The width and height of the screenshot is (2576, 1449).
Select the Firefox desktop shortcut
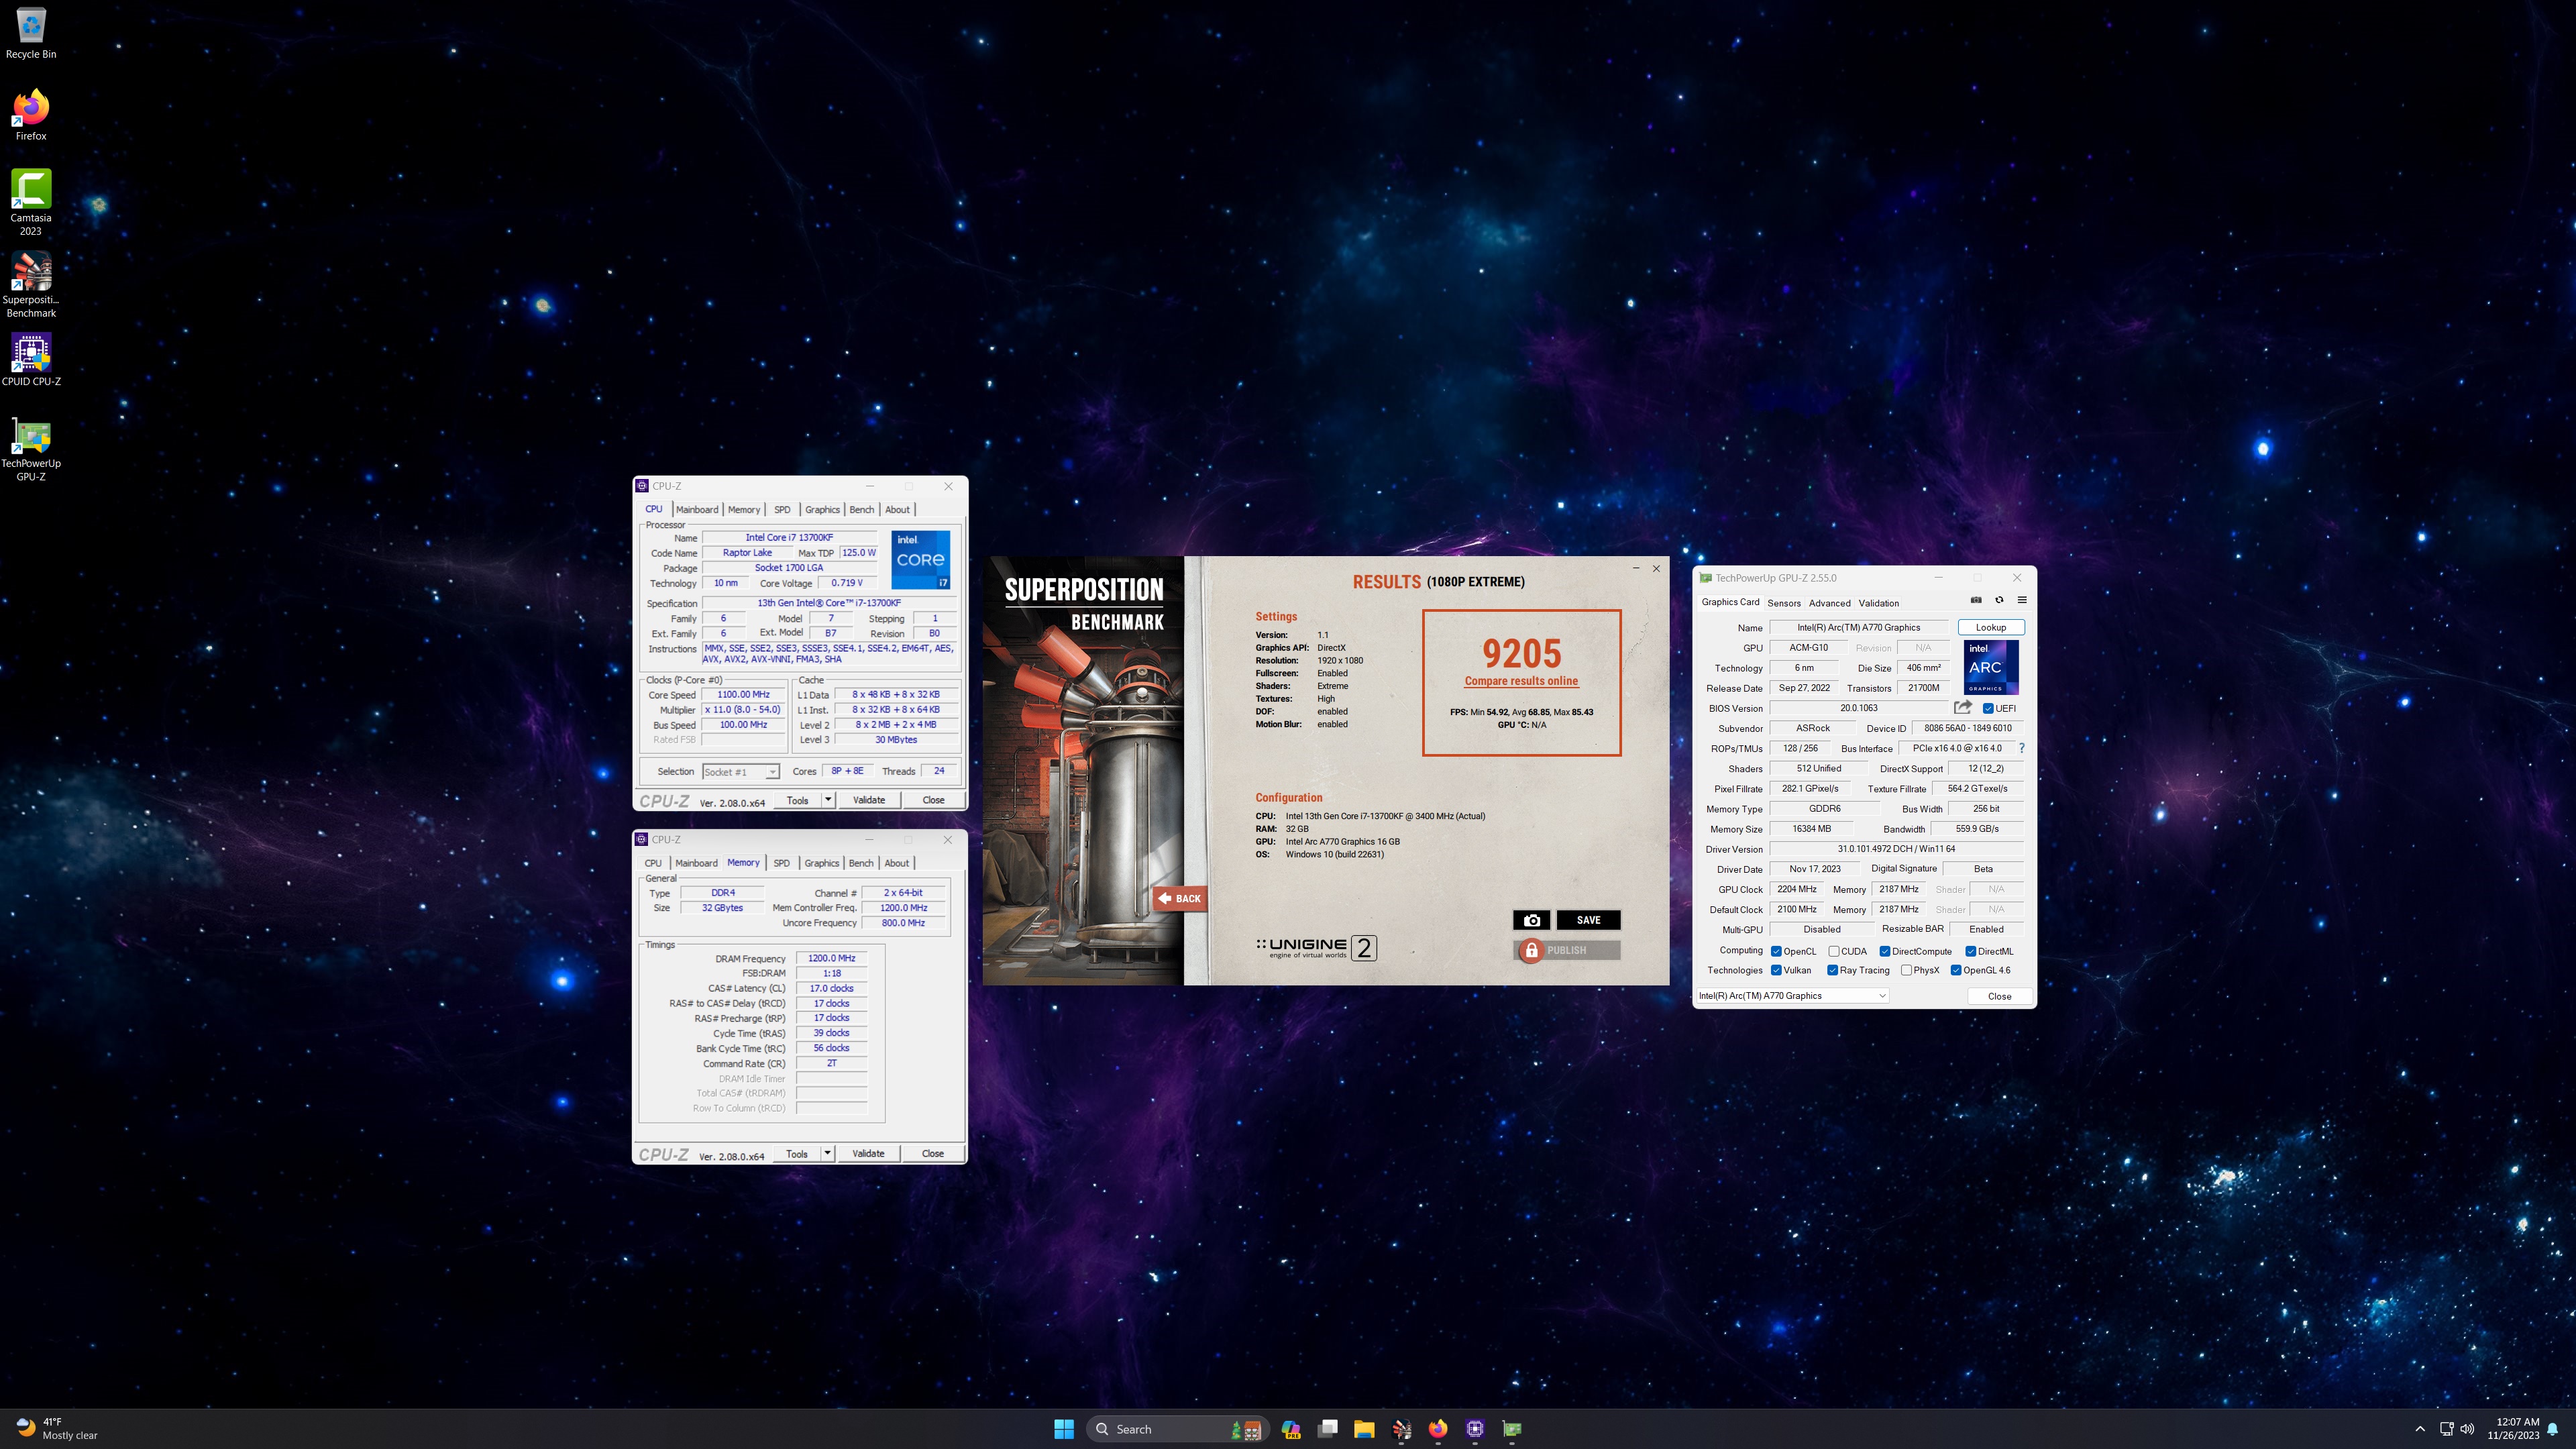click(31, 115)
